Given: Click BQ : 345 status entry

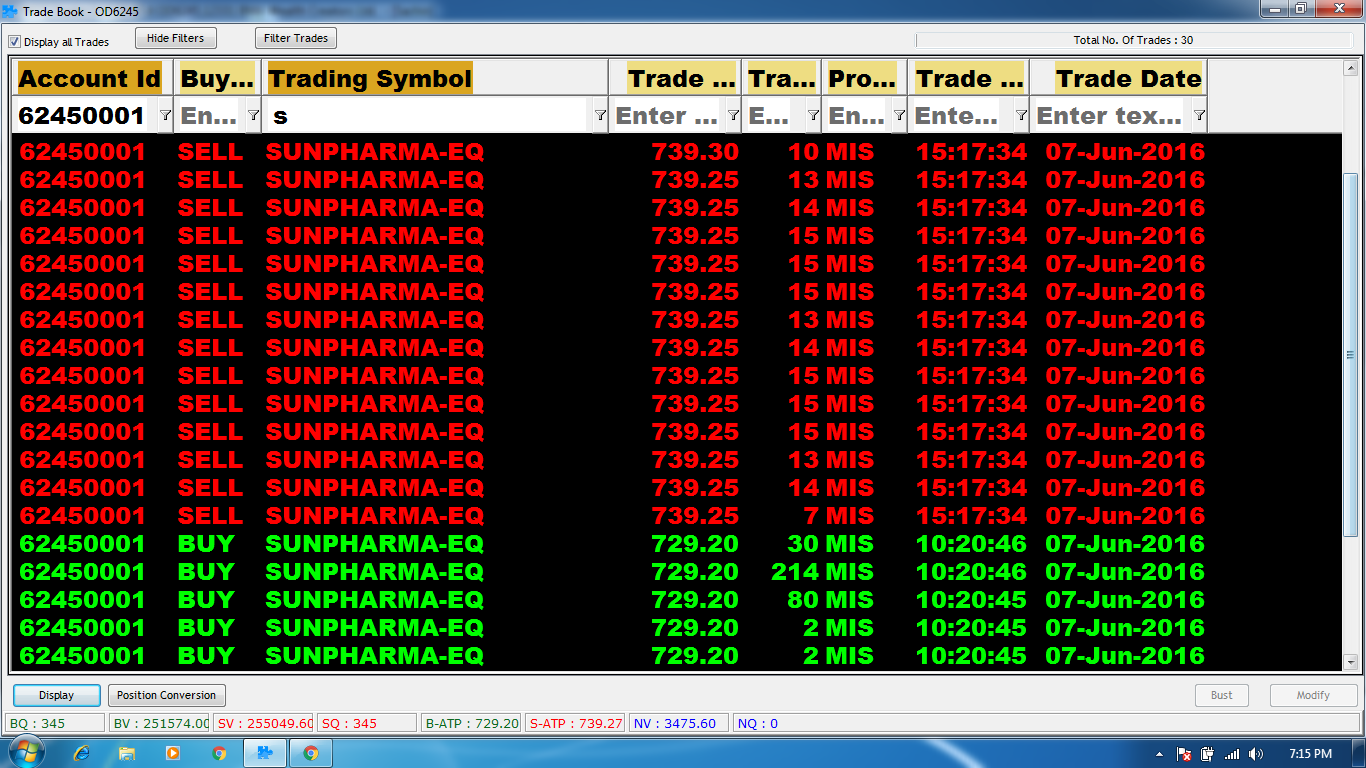Looking at the screenshot, I should (x=55, y=723).
